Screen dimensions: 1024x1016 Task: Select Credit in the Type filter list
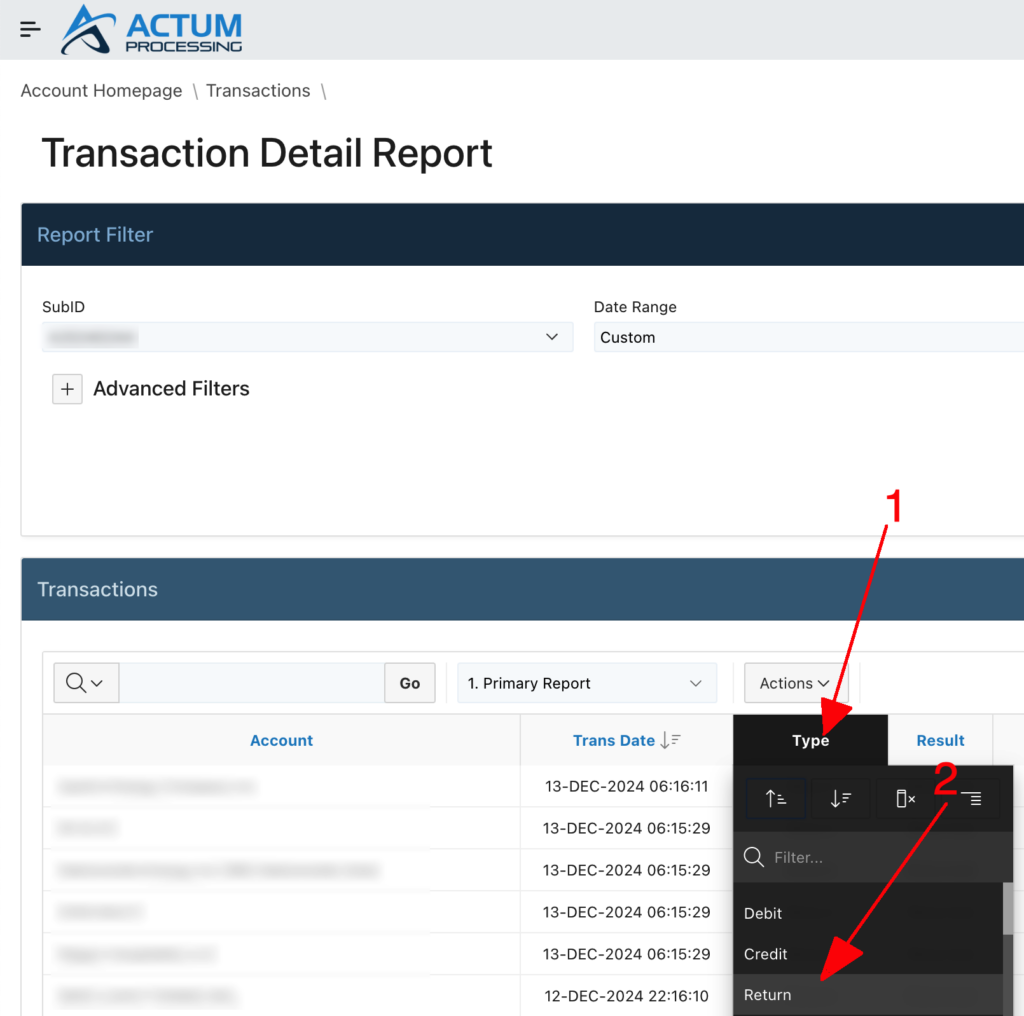(766, 954)
